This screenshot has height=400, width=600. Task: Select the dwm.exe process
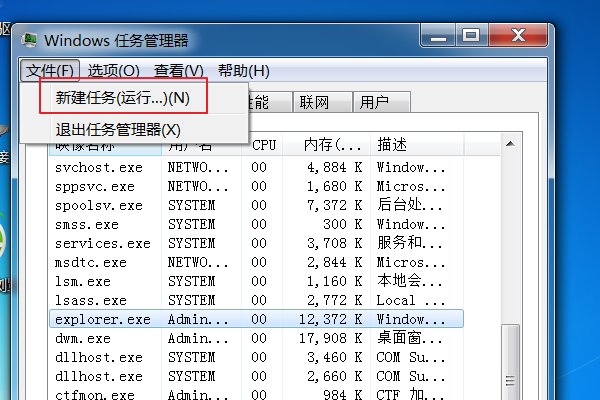[256, 338]
